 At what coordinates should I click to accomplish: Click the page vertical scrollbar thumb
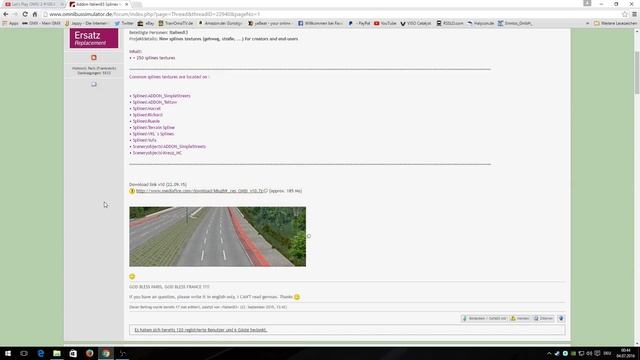pos(637,73)
